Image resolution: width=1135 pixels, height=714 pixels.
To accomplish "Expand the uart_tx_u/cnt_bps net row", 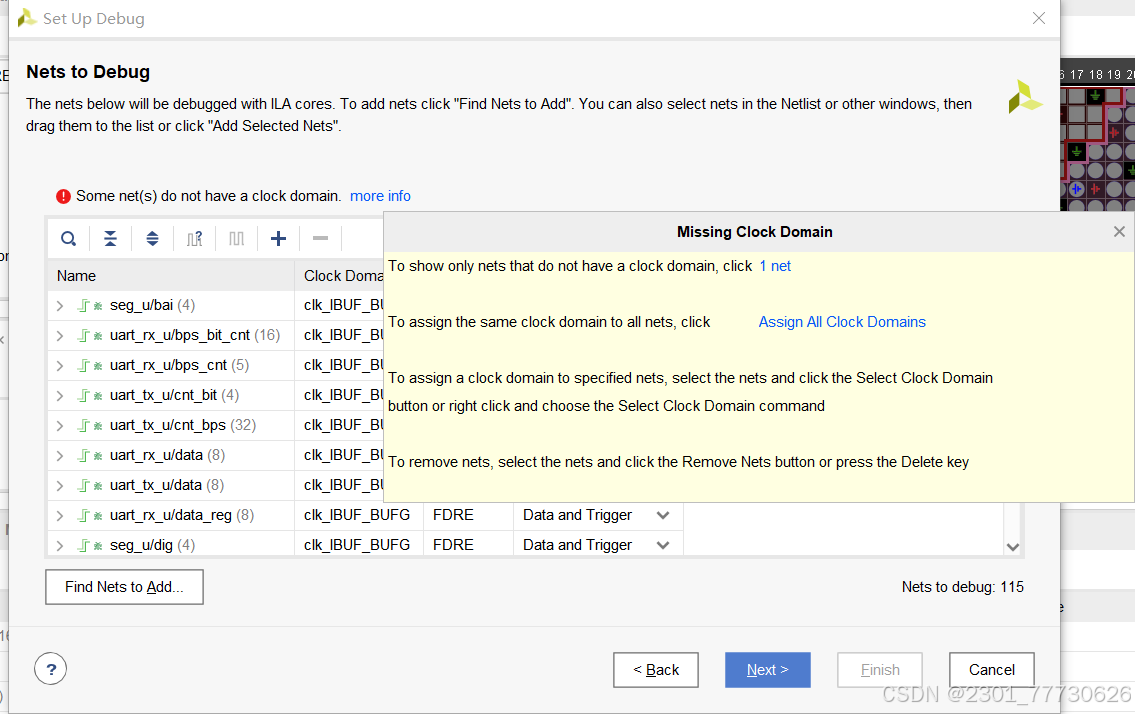I will coord(60,425).
